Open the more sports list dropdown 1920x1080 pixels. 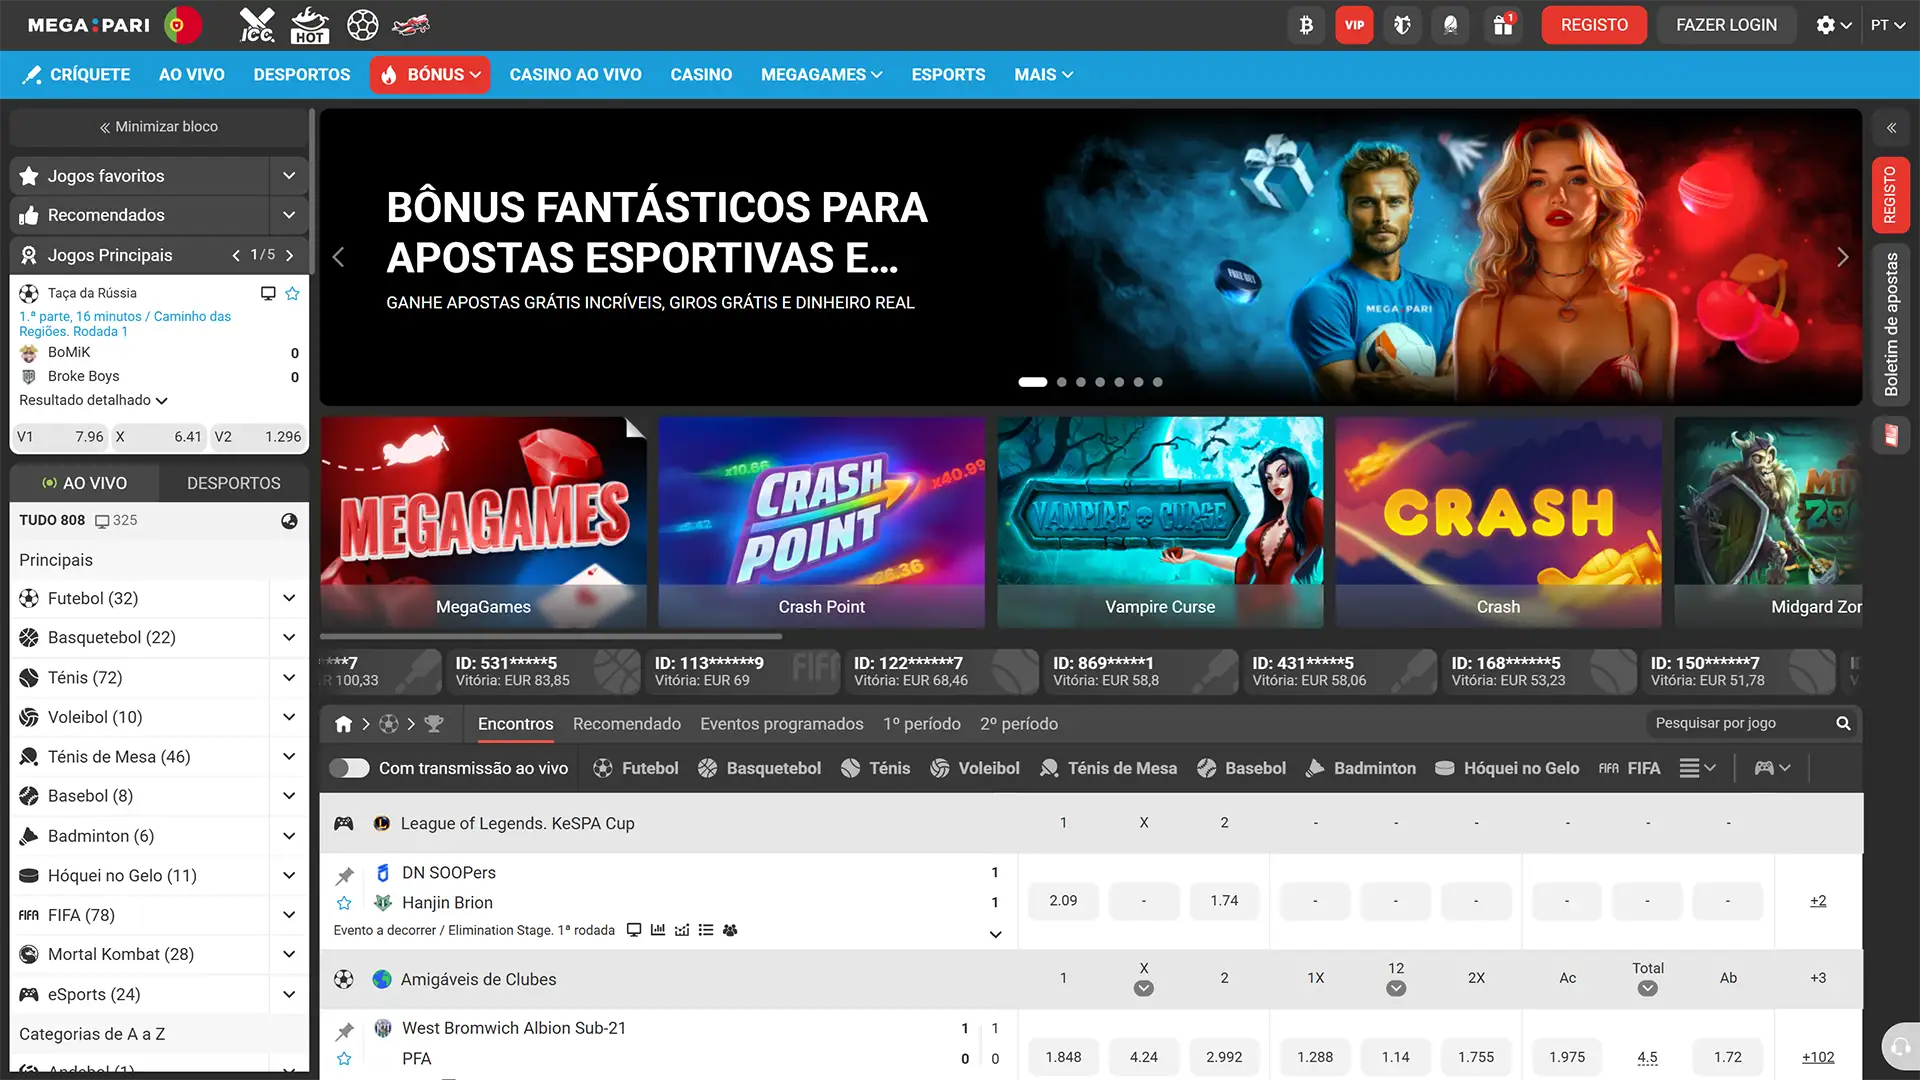point(1697,769)
